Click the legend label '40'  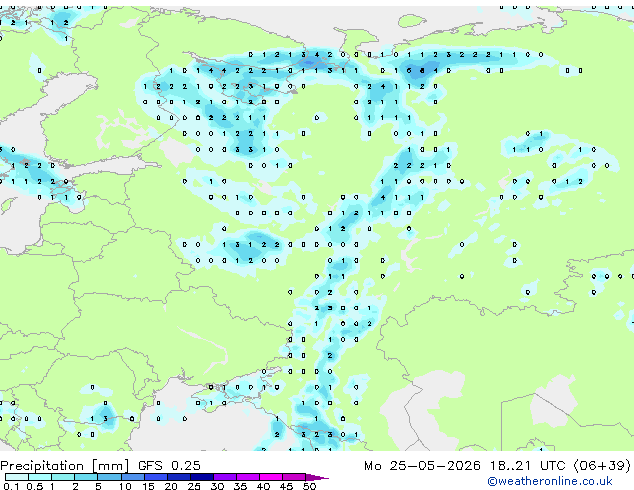263,486
